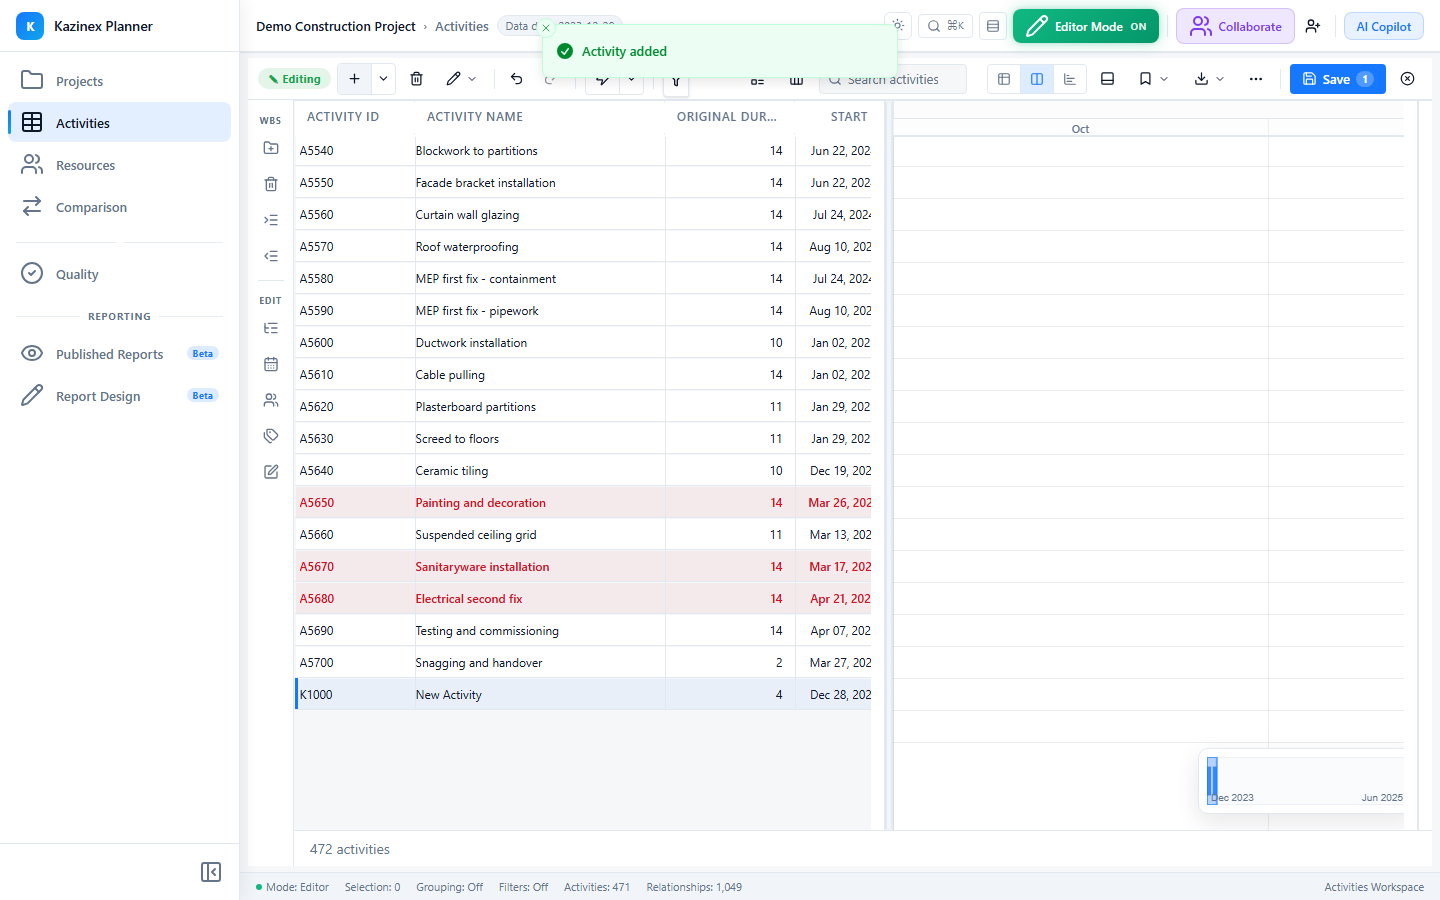The image size is (1440, 900).
Task: Open Report Design
Action: (x=120, y=396)
